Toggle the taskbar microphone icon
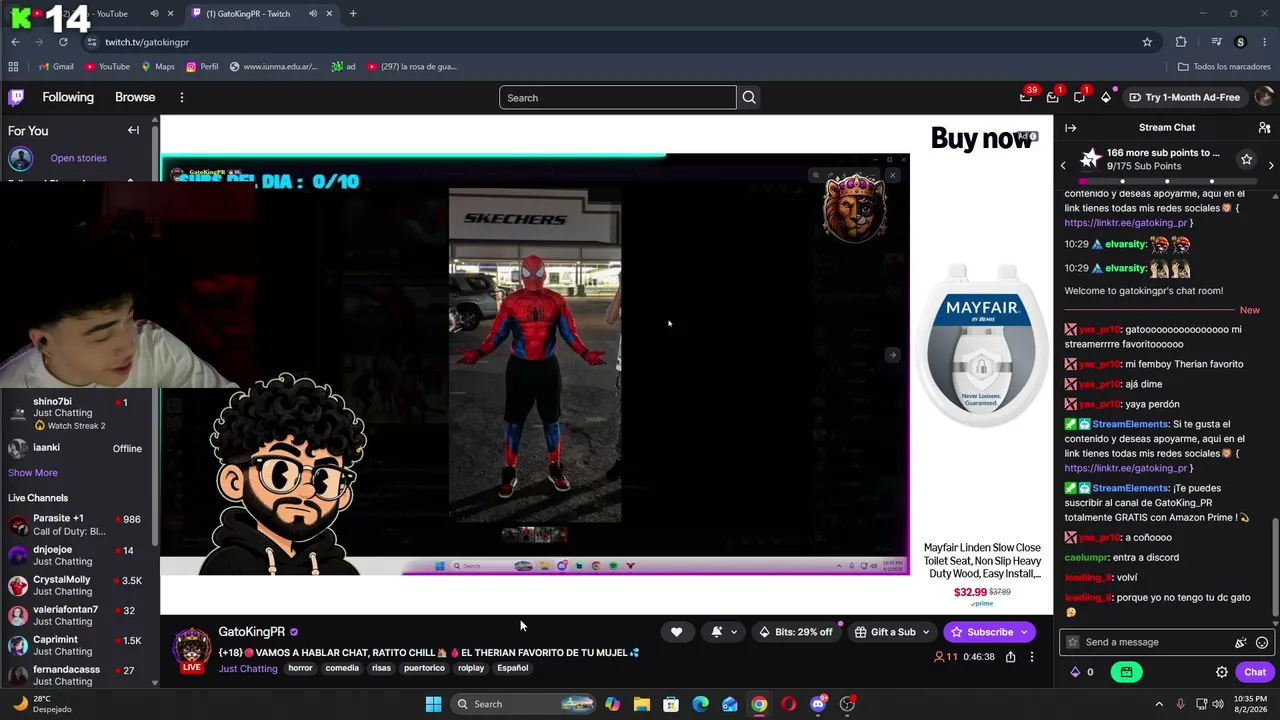Image resolution: width=1280 pixels, height=720 pixels. point(1180,704)
